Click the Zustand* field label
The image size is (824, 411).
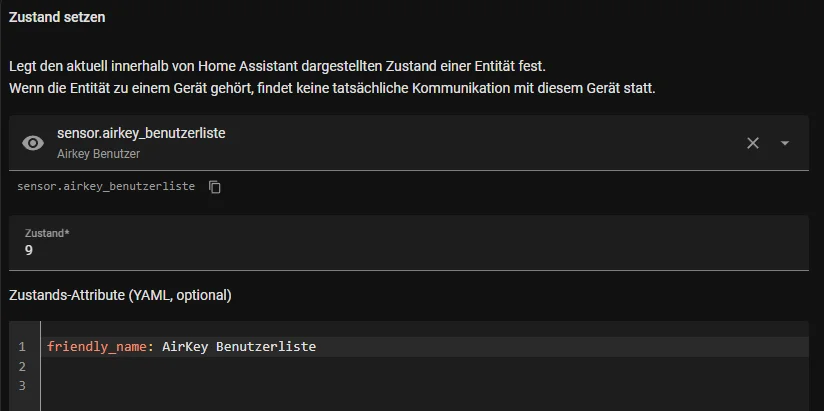click(x=47, y=233)
